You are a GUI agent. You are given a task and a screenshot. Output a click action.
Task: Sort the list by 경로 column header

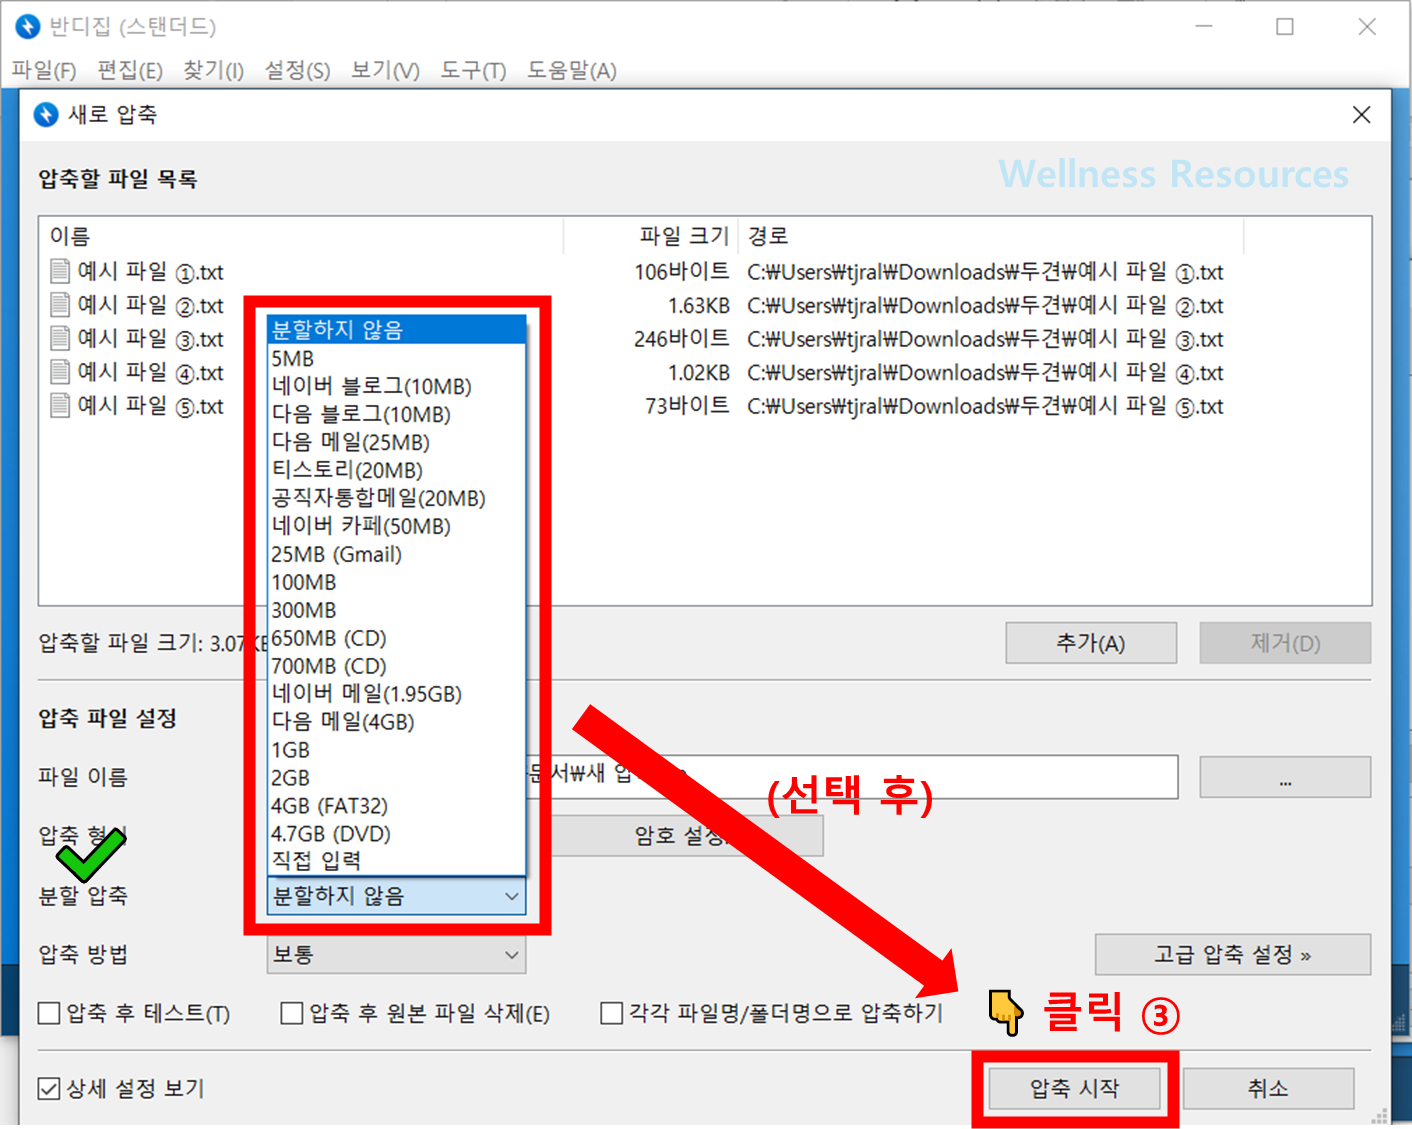click(991, 236)
